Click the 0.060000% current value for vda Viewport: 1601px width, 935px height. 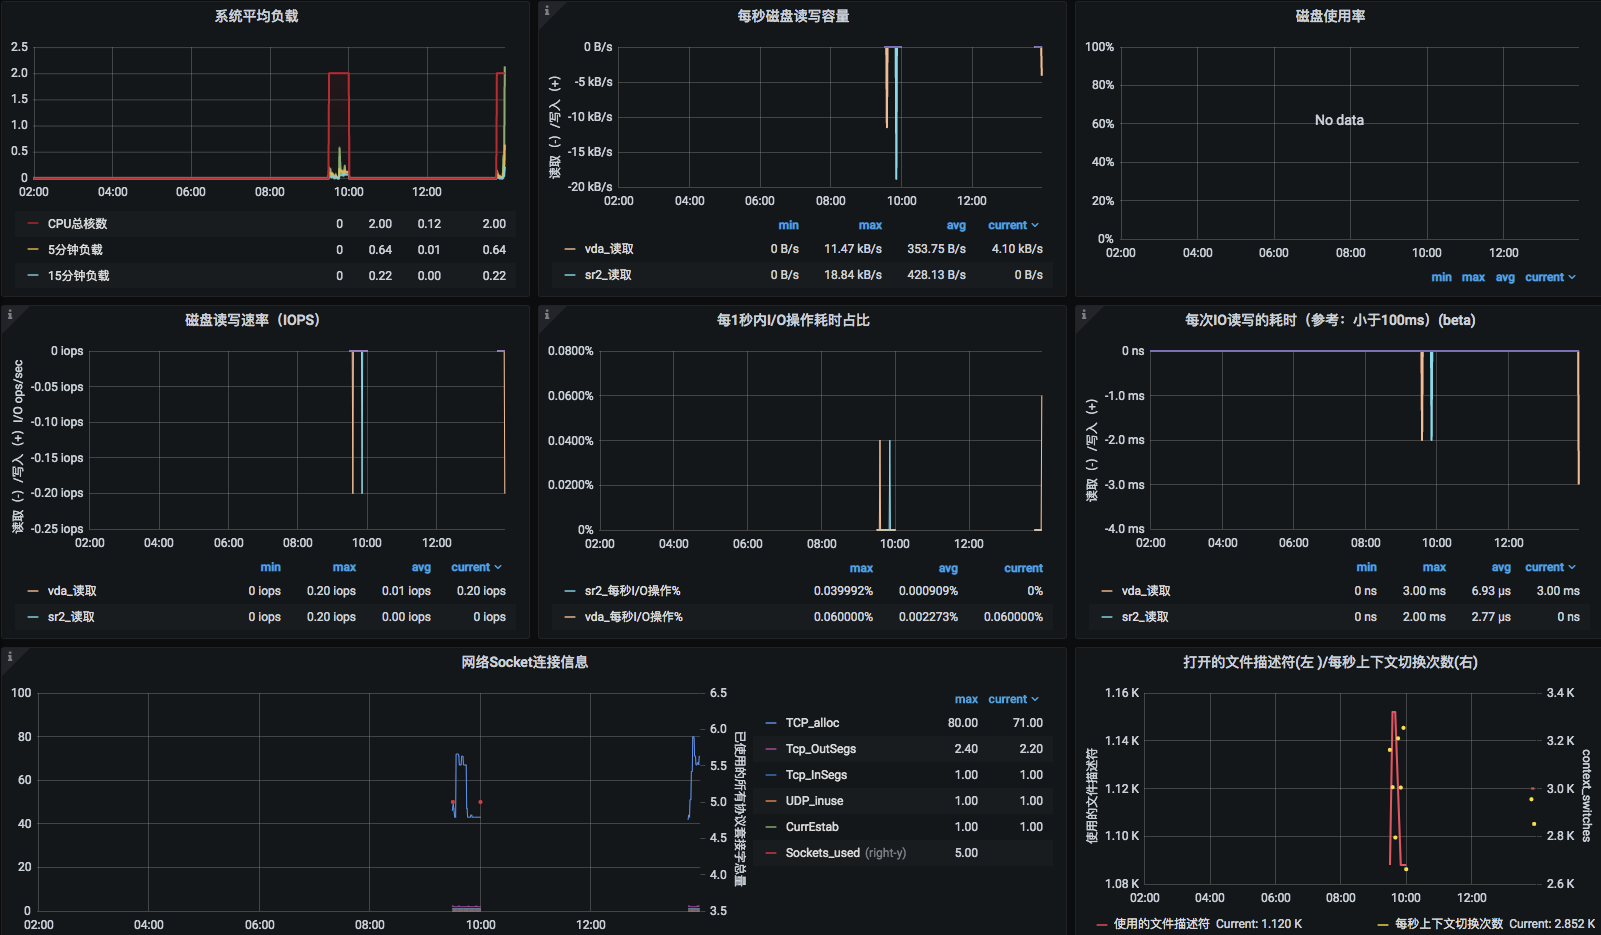pos(1013,617)
